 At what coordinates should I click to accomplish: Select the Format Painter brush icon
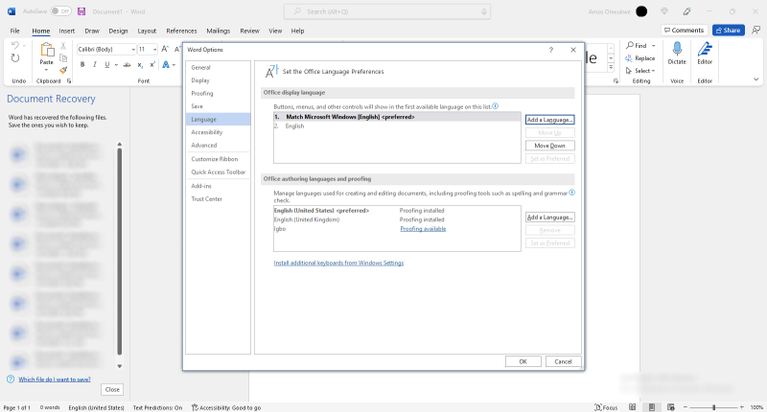point(63,70)
